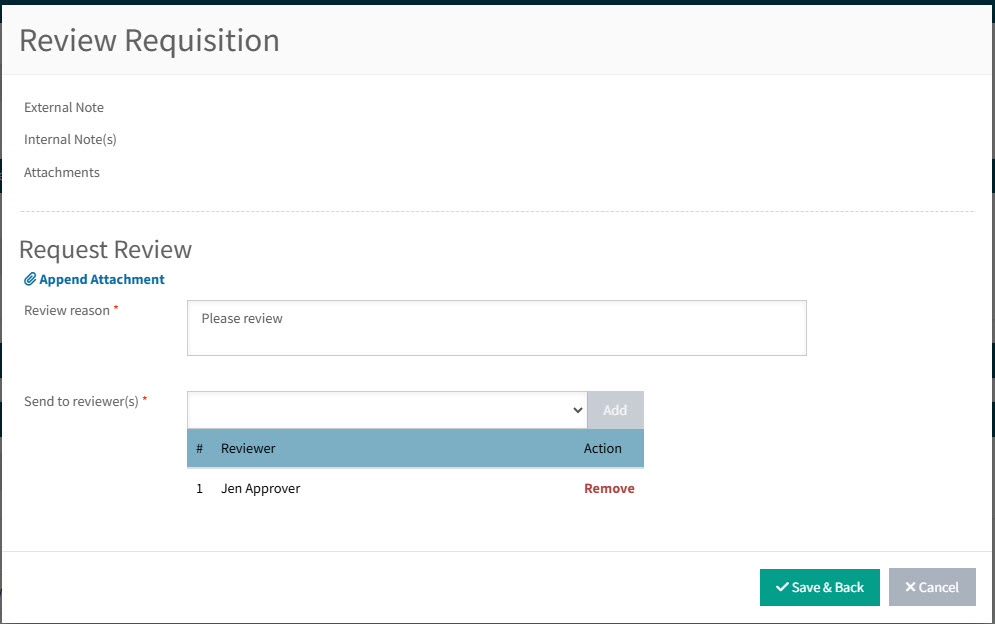Click the Review reason text area
The height and width of the screenshot is (624, 995).
[496, 328]
